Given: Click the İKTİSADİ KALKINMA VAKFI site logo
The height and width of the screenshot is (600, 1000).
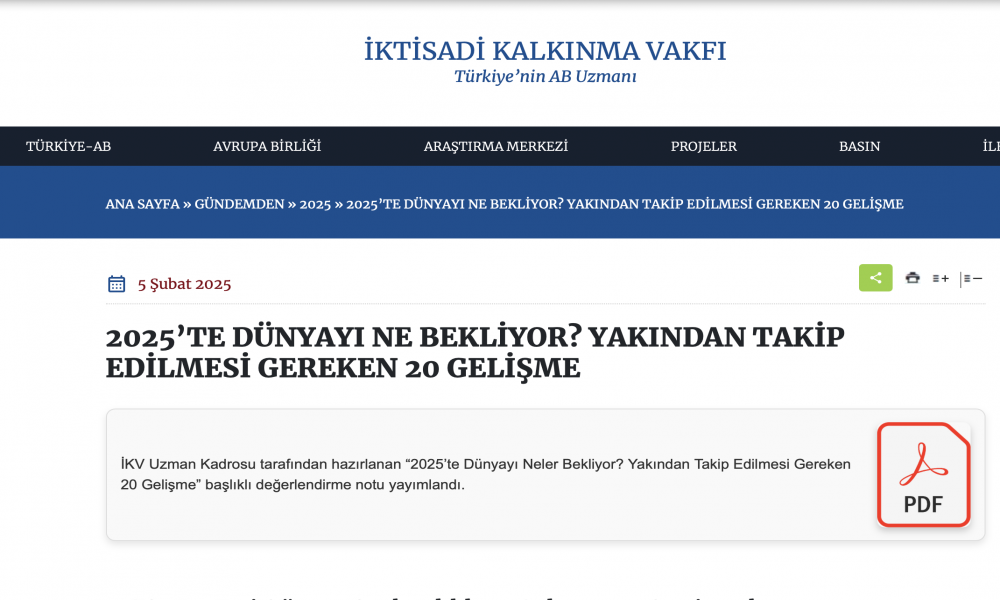Looking at the screenshot, I should 545,50.
